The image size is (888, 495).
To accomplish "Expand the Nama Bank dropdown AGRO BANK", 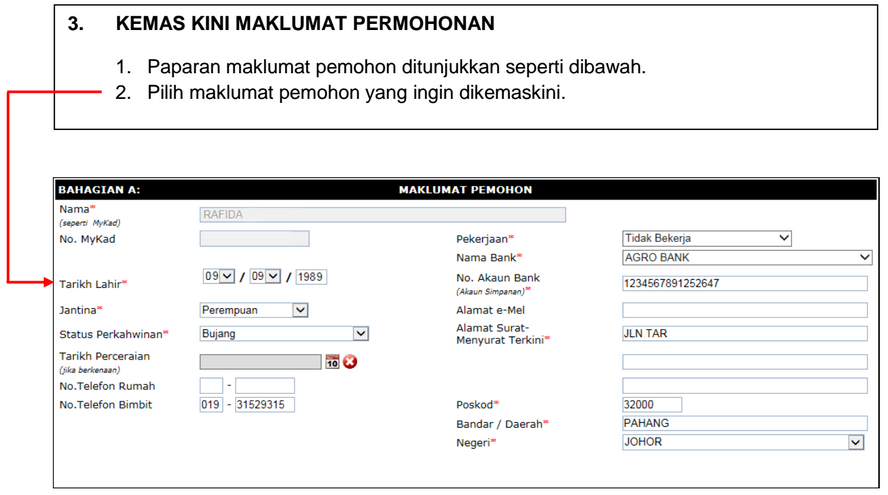I will [747, 258].
